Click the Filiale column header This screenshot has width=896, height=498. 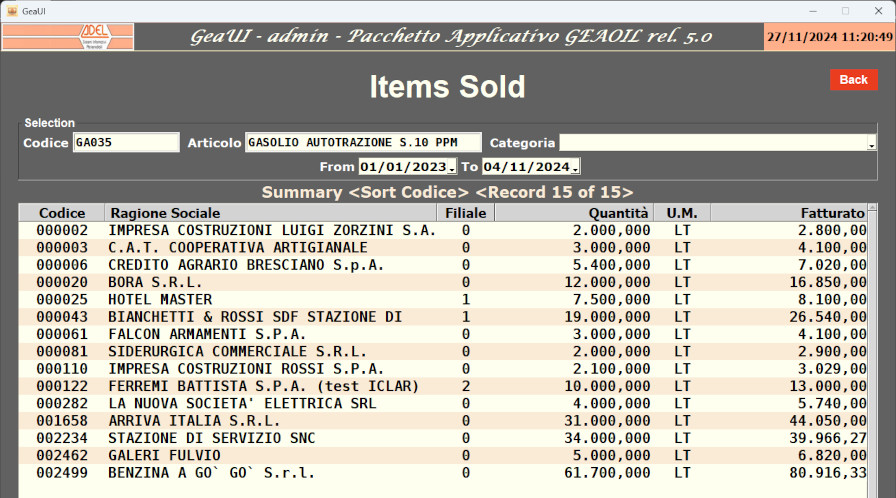[x=466, y=213]
